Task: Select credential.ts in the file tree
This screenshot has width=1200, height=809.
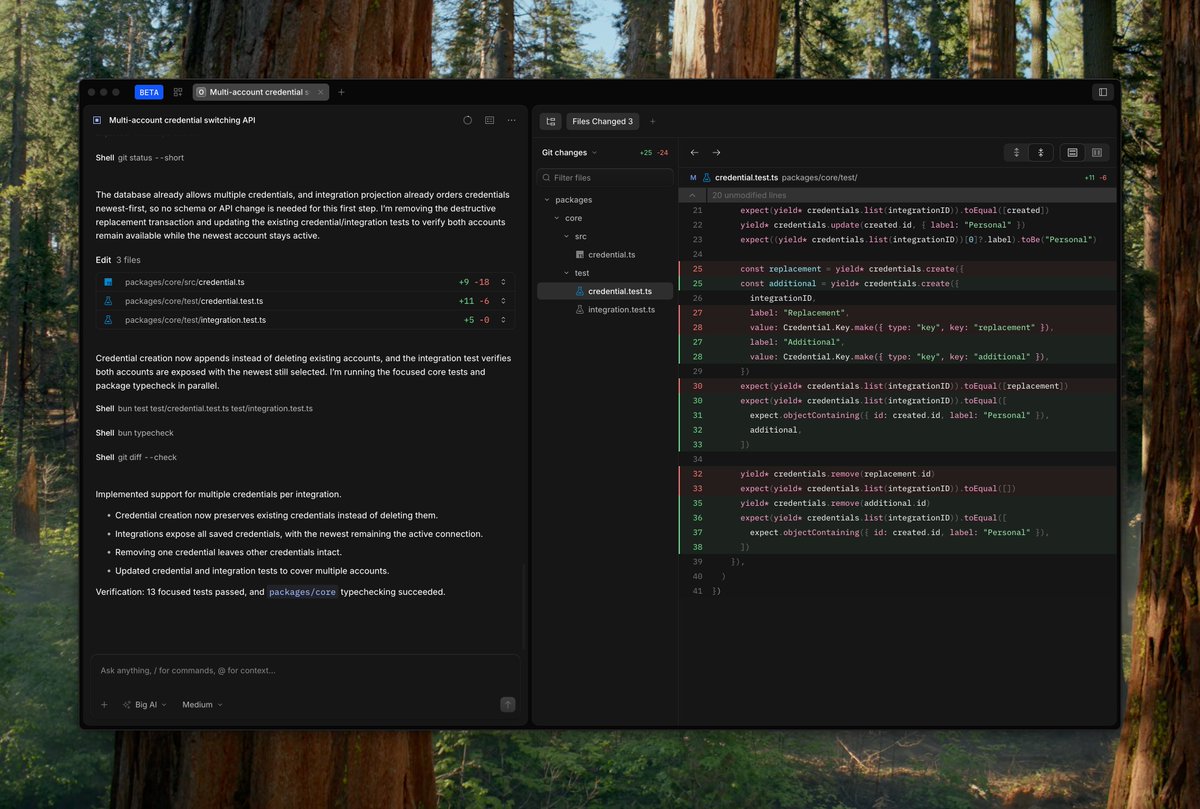Action: click(606, 255)
